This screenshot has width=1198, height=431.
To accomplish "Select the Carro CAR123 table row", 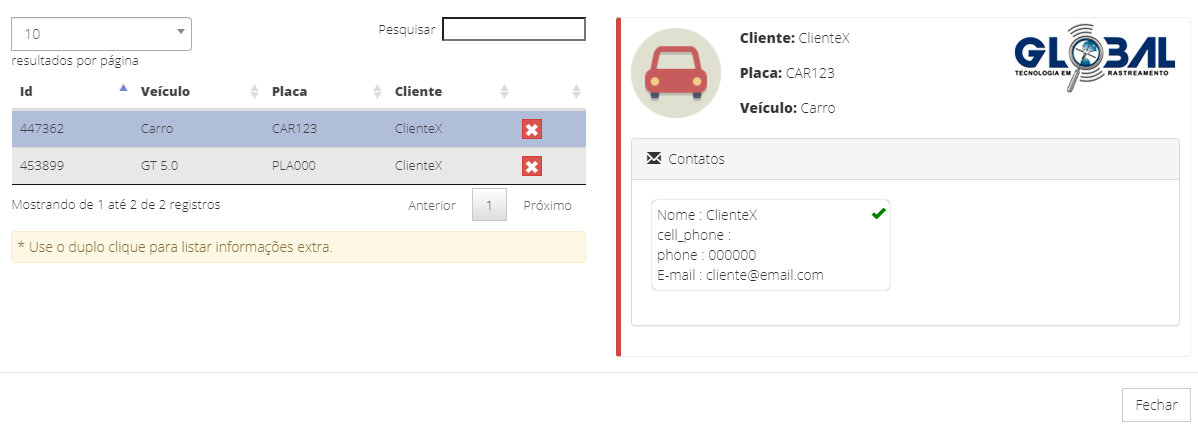I will (260, 129).
